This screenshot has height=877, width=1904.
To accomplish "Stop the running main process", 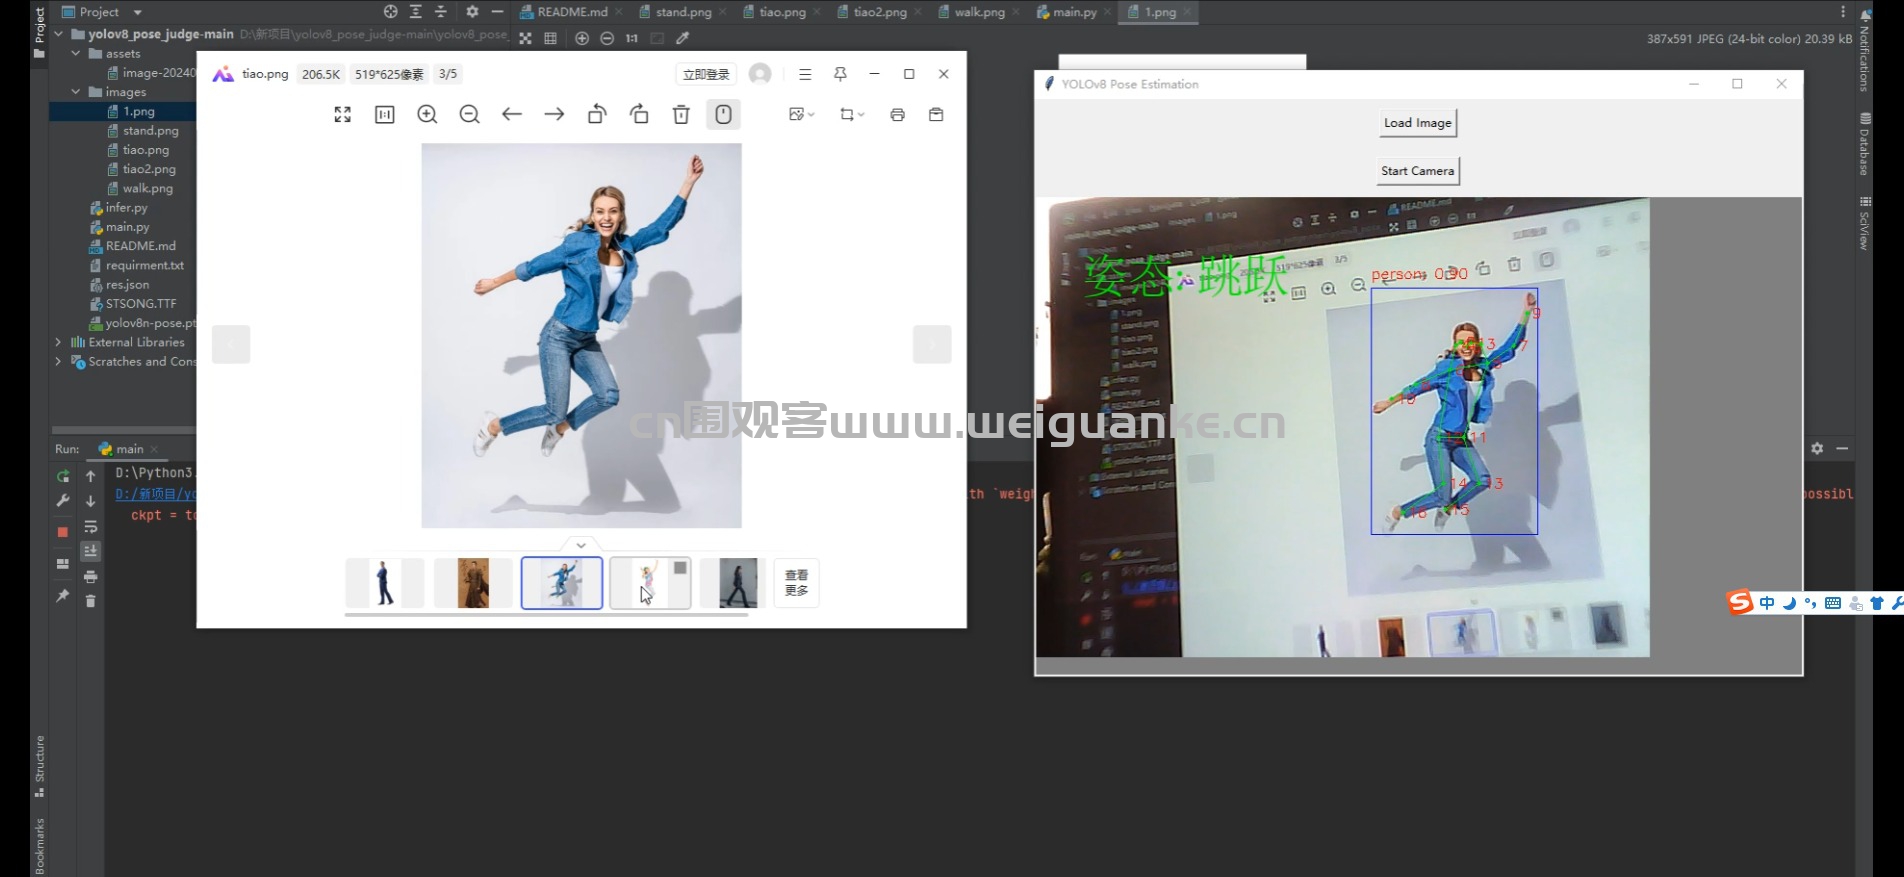I will (x=63, y=531).
